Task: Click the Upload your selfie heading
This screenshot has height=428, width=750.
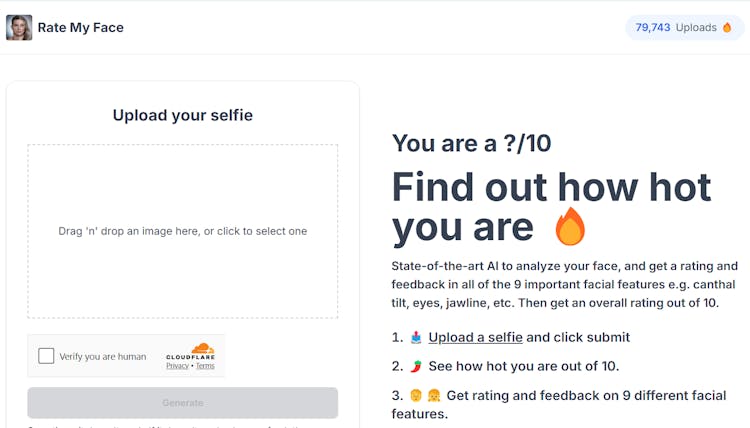Action: click(x=183, y=115)
